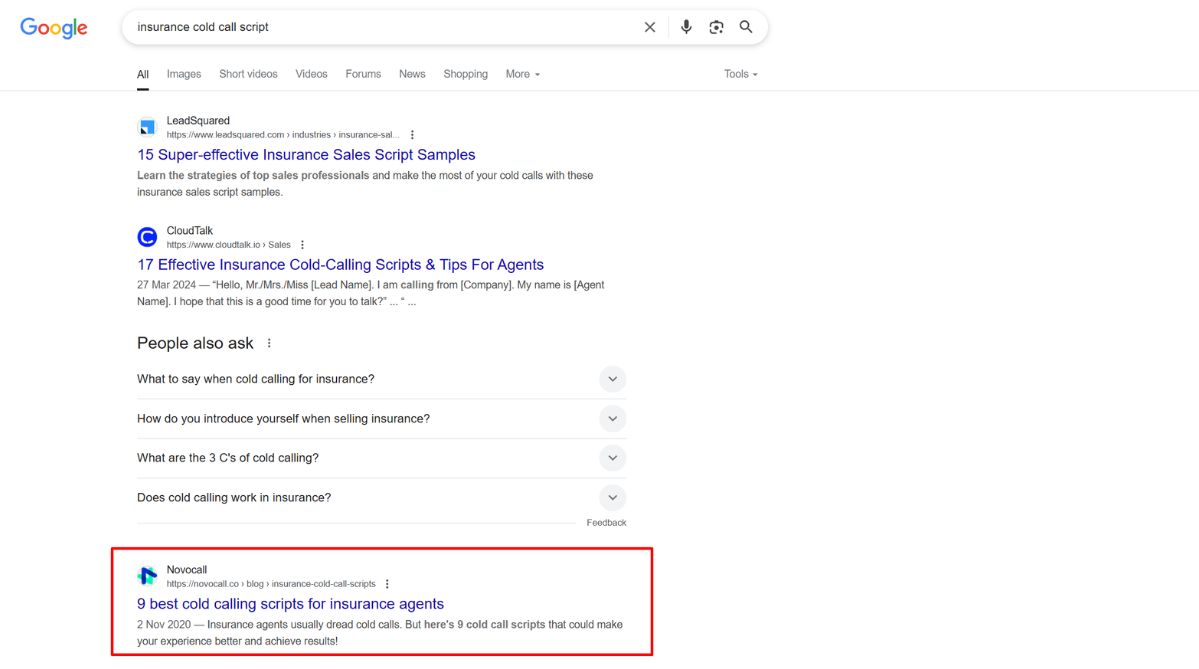Open the three-dot menu for the LeadSquared result
The image size is (1199, 669).
pos(412,135)
